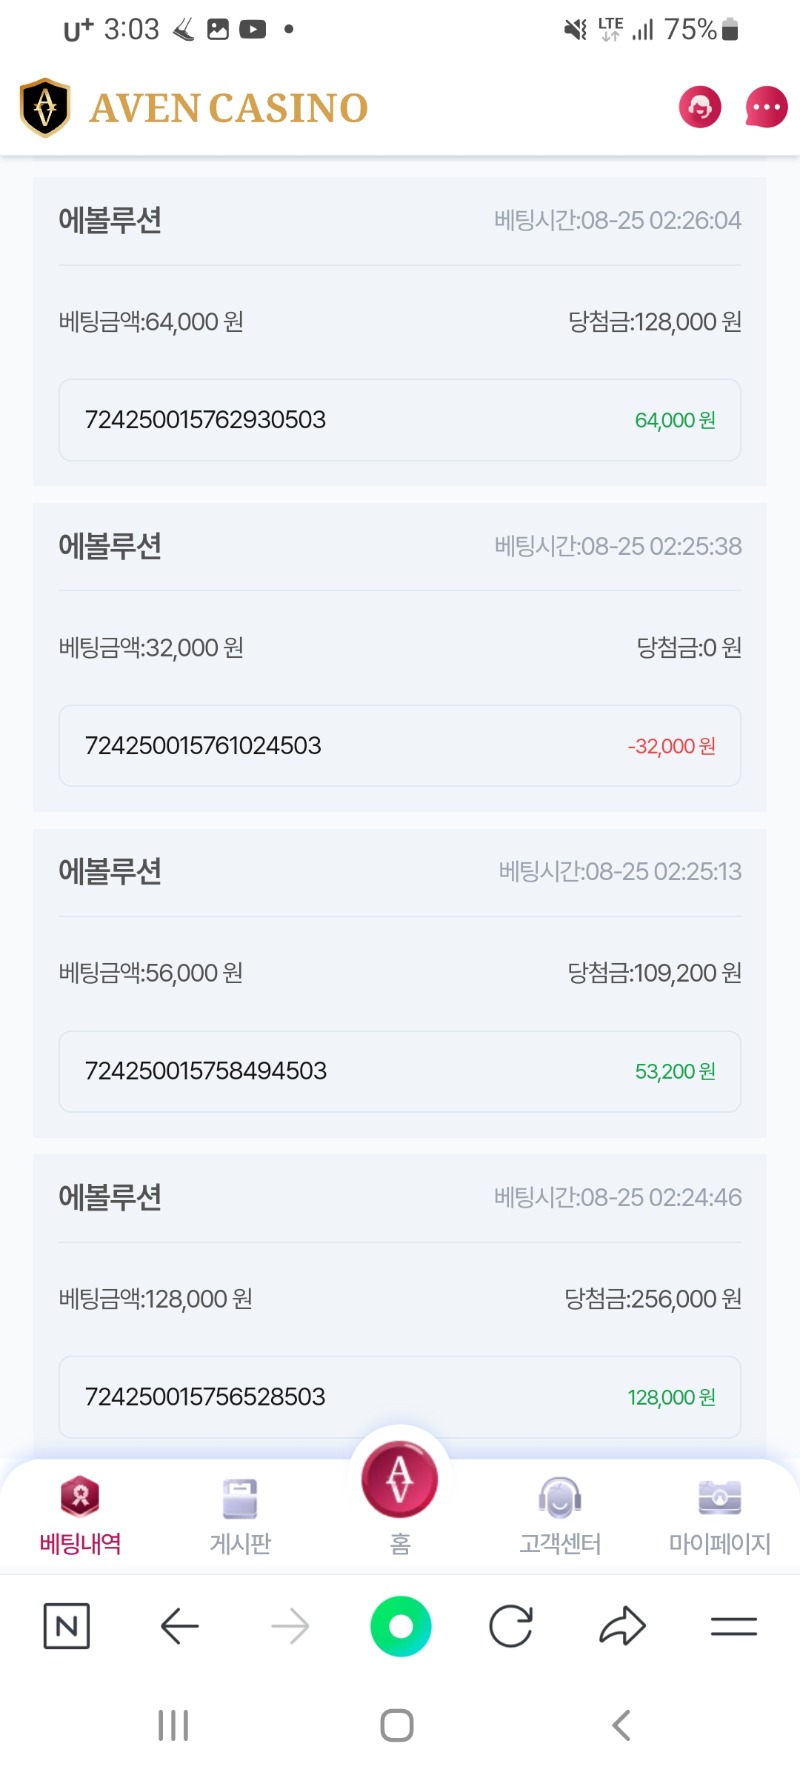Open the red chat bubble icon
Screen dimensions: 800x1778
pos(767,107)
